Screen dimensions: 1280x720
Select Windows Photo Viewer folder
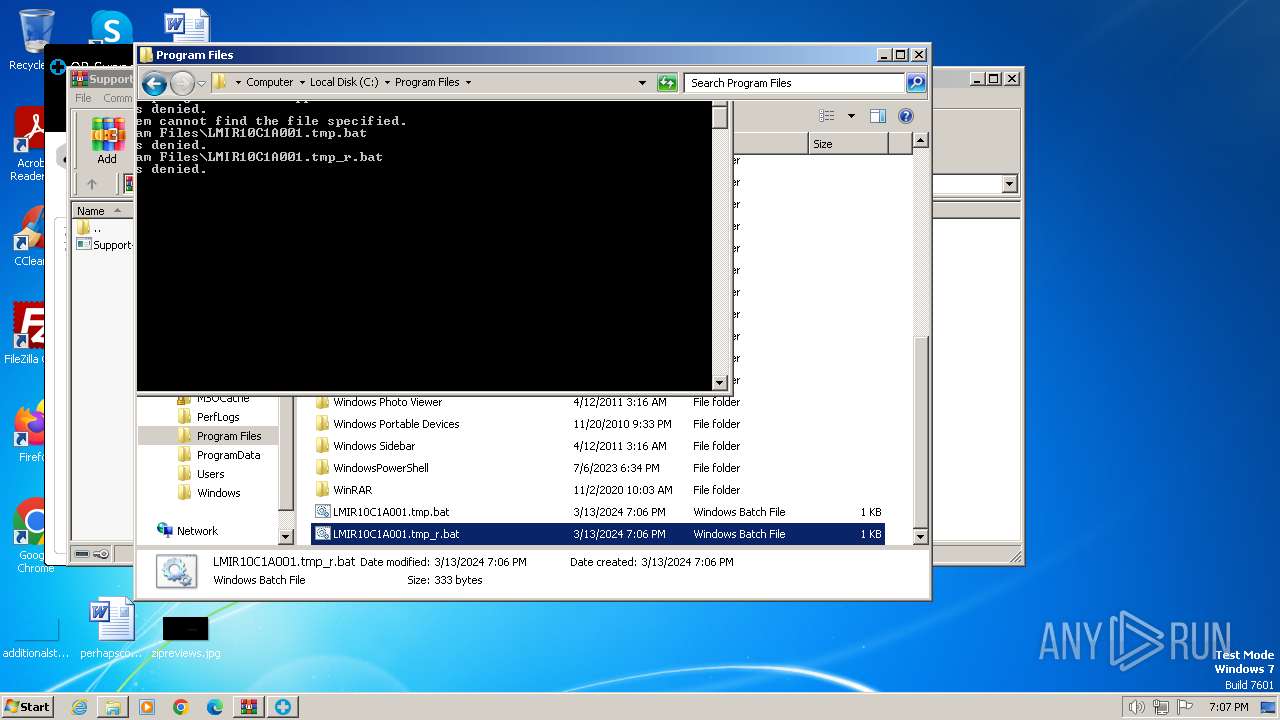[598, 402]
